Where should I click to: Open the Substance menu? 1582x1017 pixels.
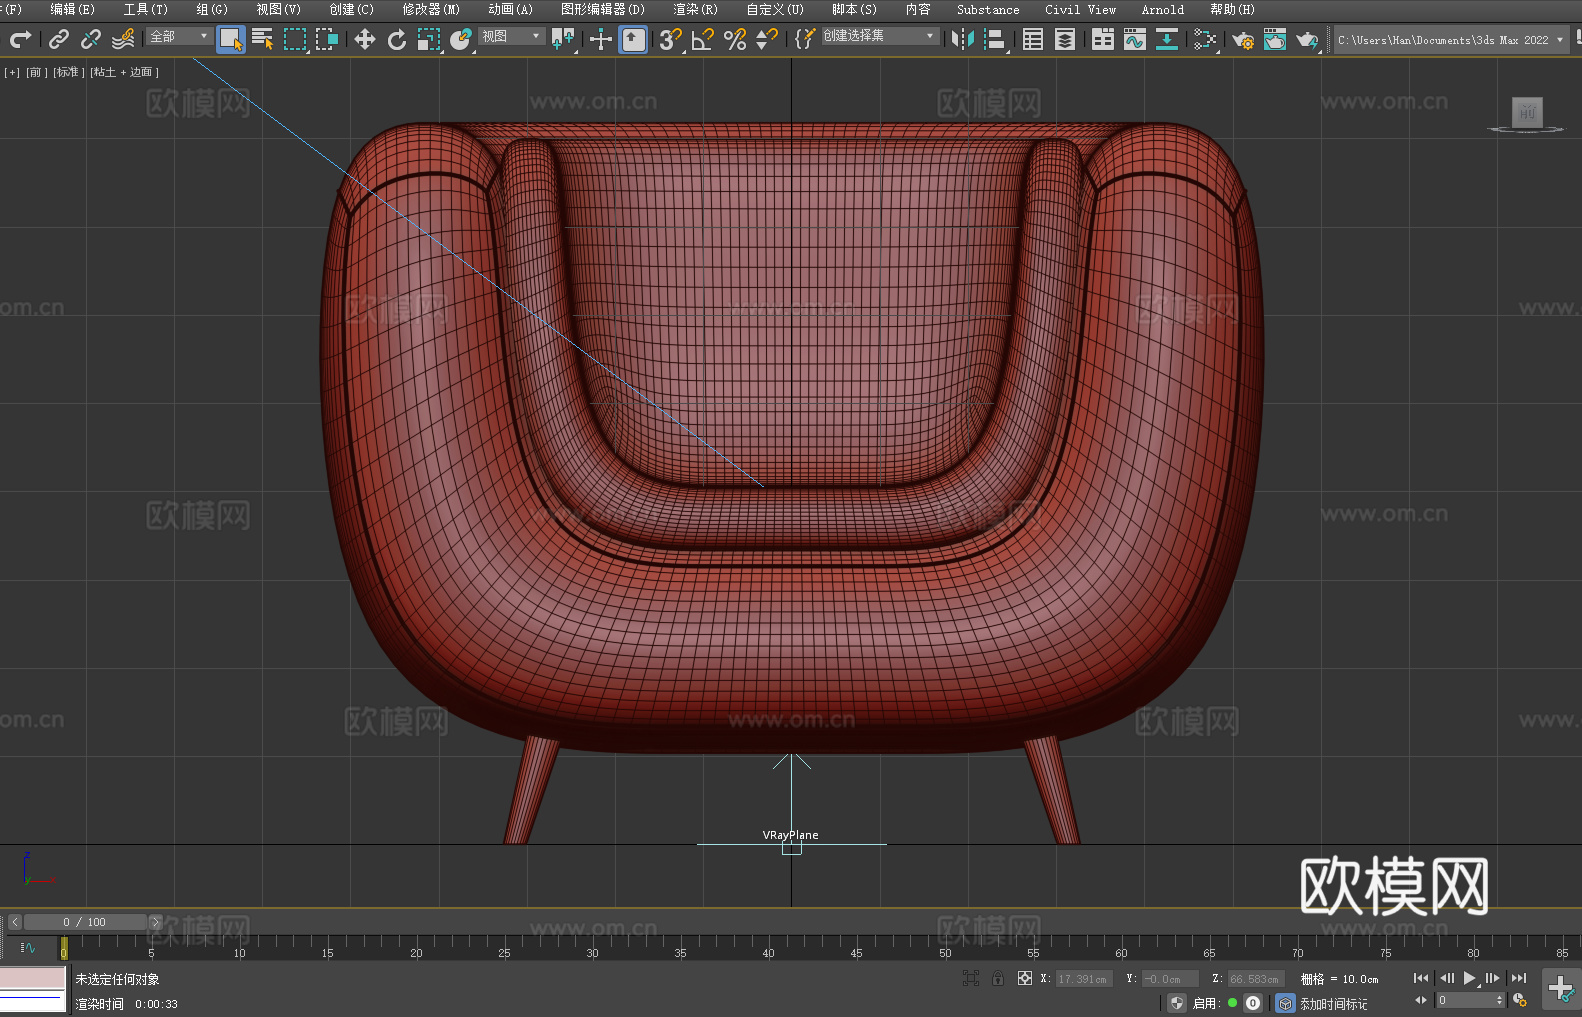(x=988, y=9)
